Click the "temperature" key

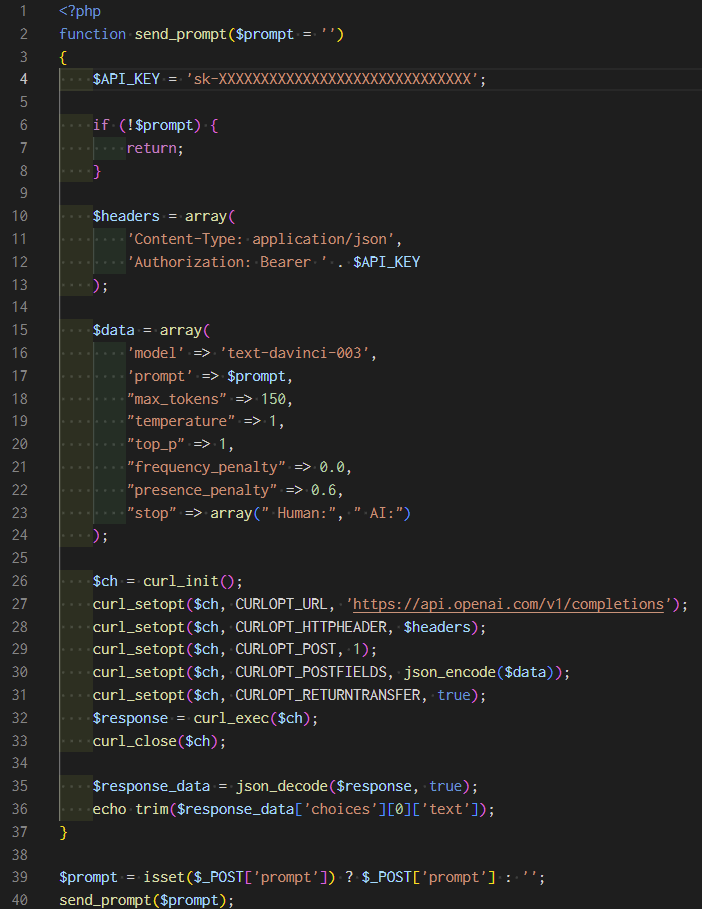[x=180, y=421]
